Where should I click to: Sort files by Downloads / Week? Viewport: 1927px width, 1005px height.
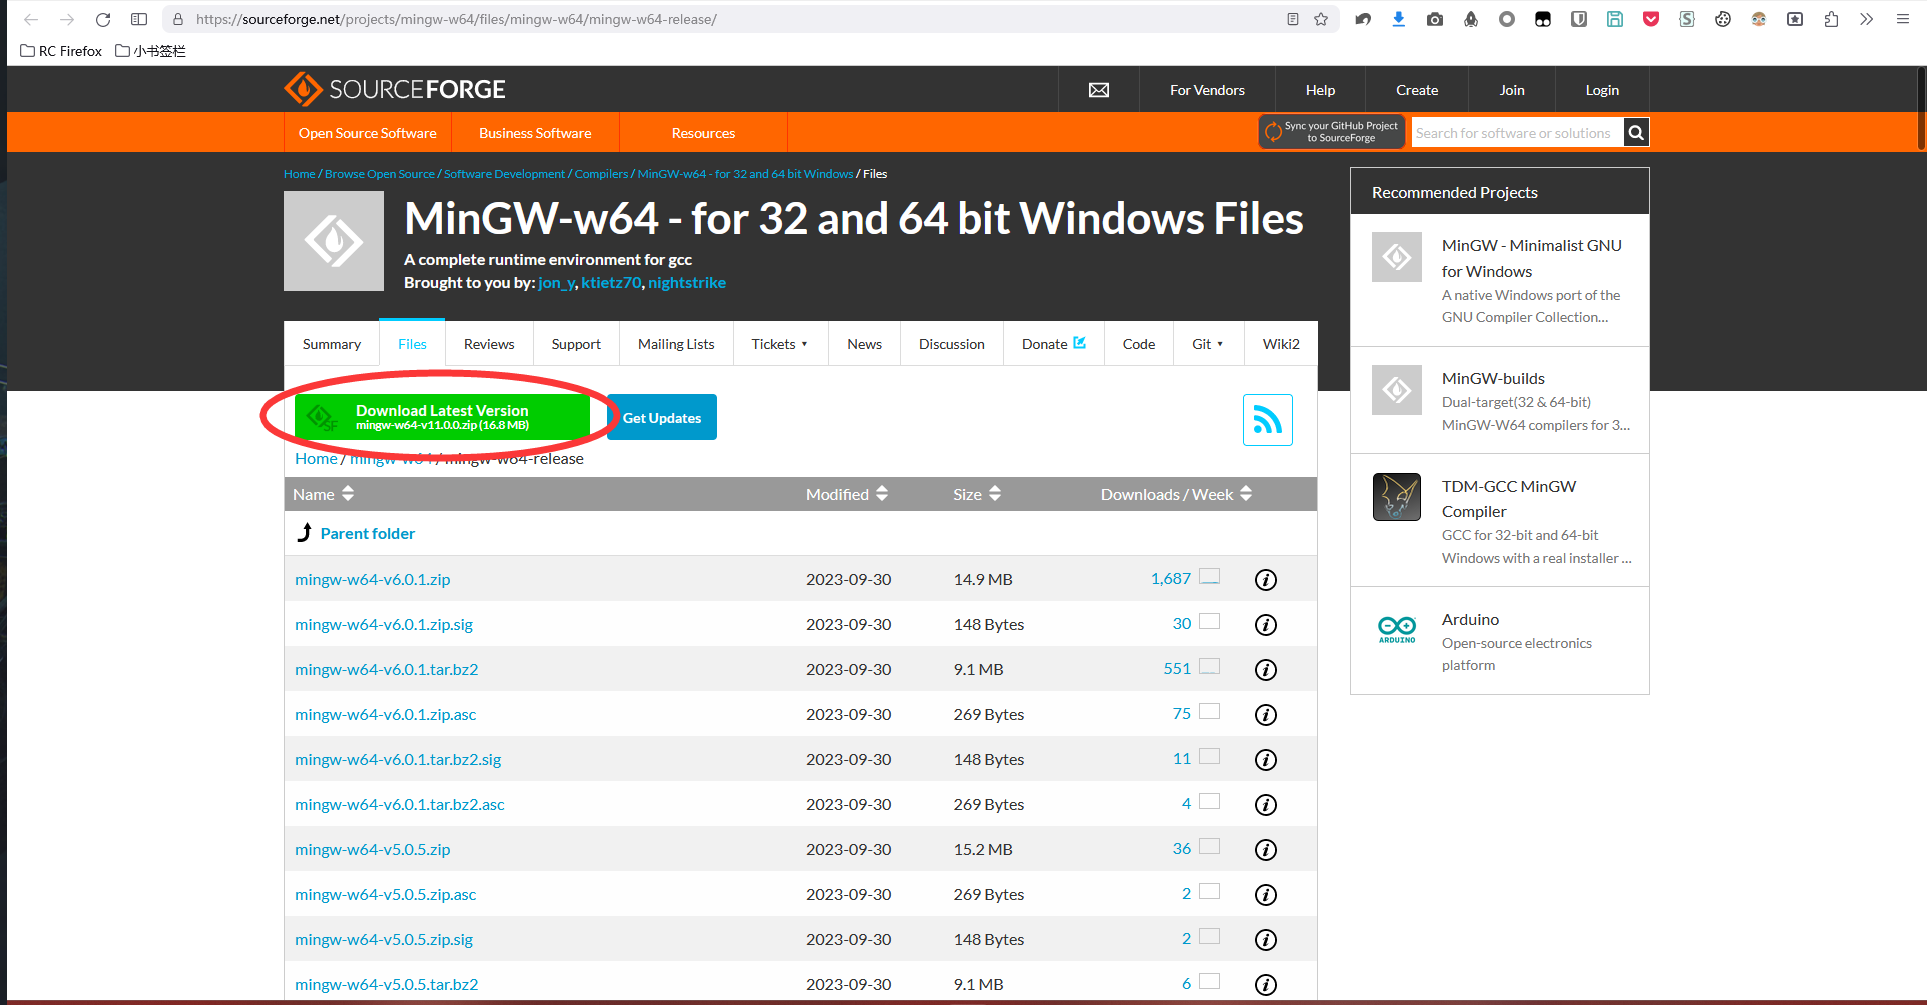click(1176, 494)
